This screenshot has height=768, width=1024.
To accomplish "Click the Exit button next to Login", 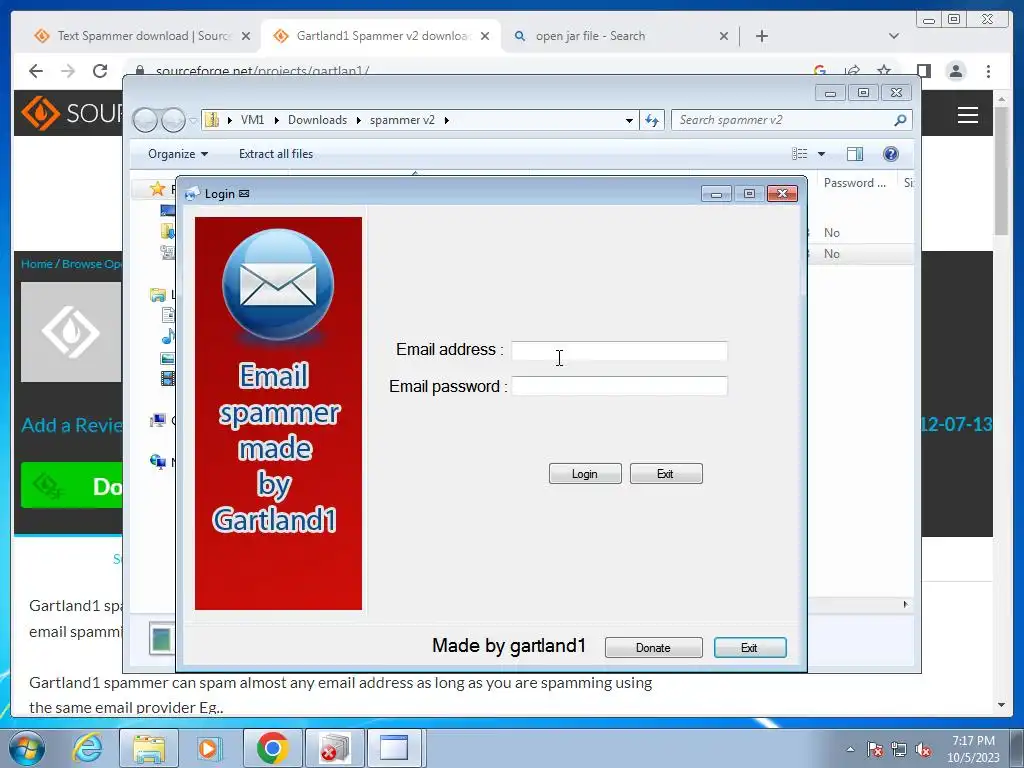I will (666, 473).
